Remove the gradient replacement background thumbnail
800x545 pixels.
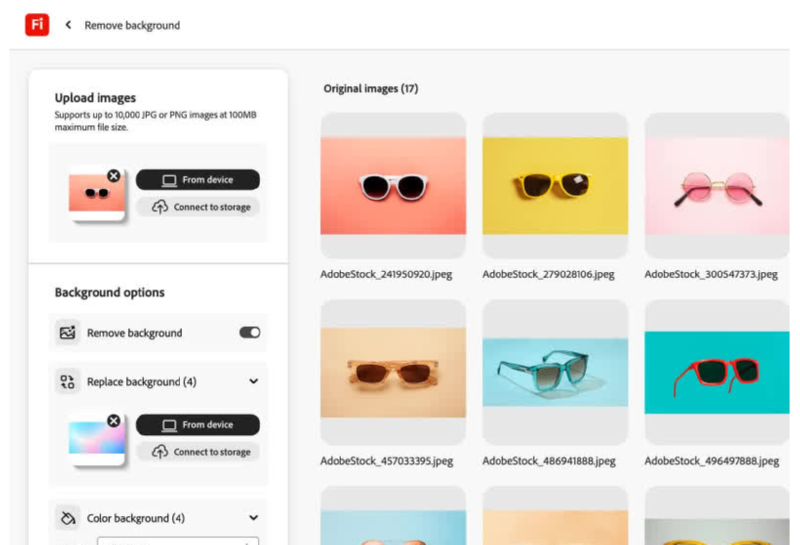(113, 421)
